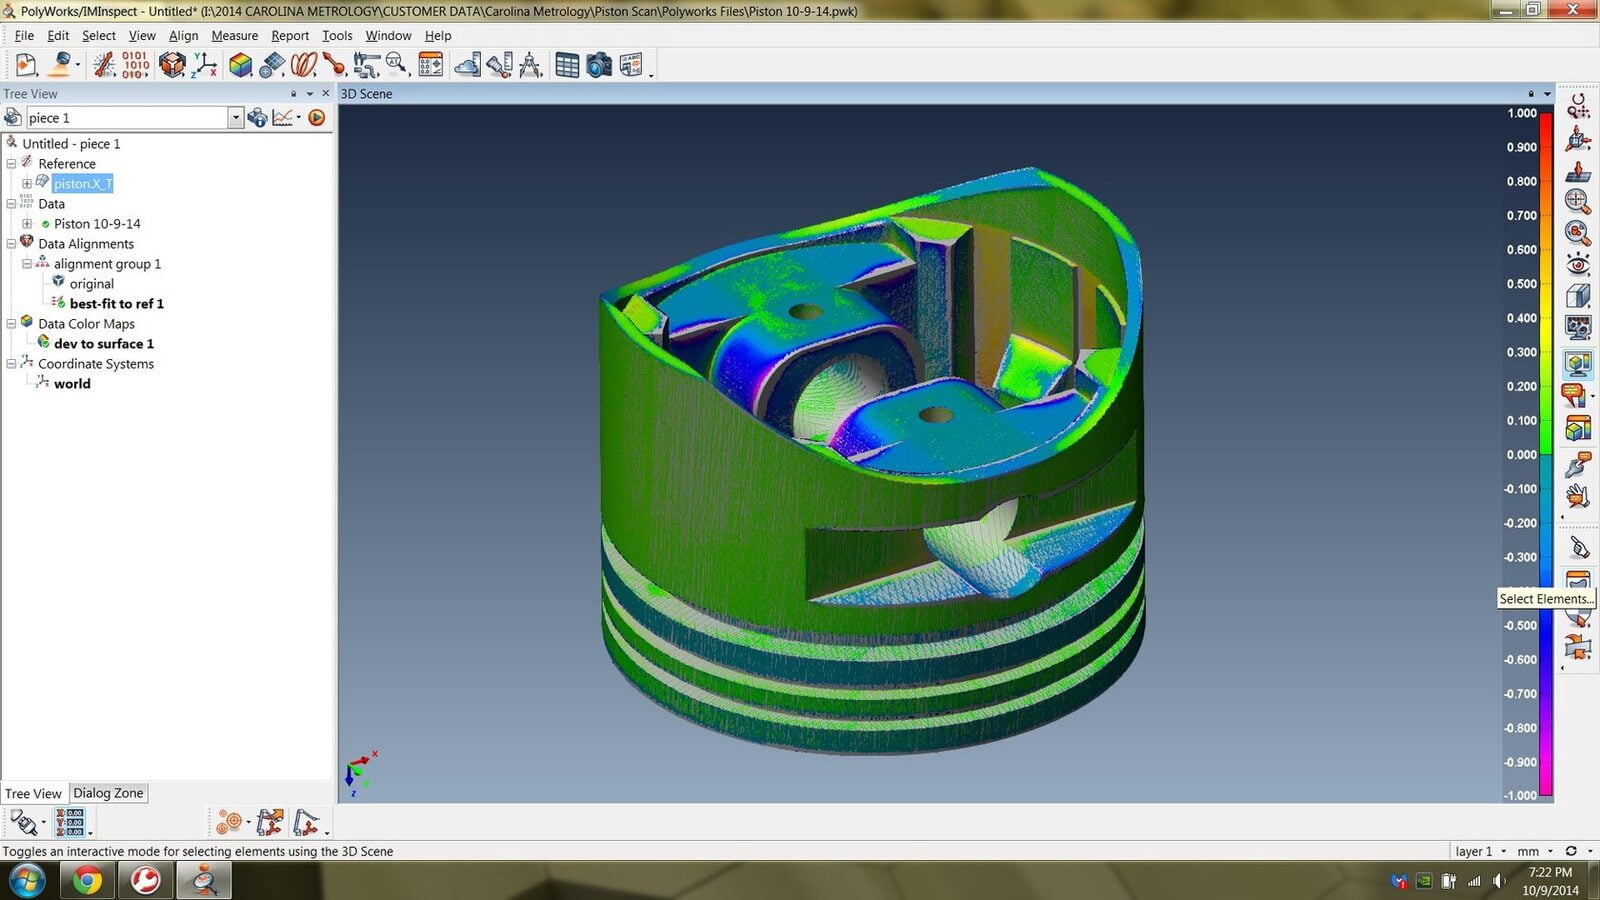Click the eye visibility icon in right toolbar
The height and width of the screenshot is (900, 1600).
tap(1577, 265)
